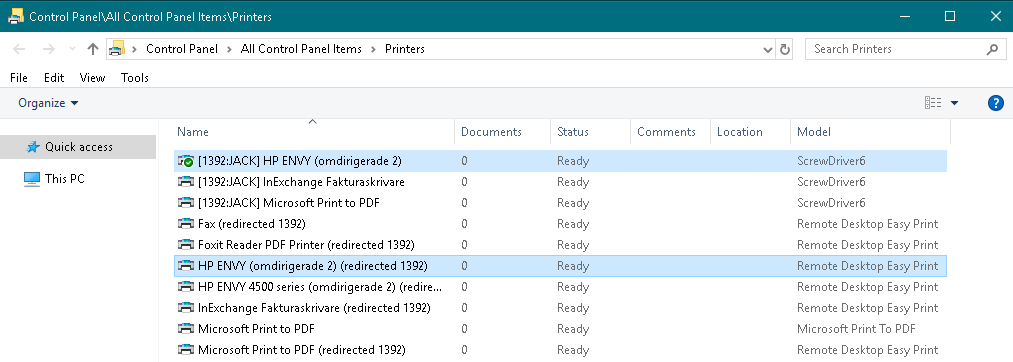Open the Organize dropdown
Screen dimensions: 1013x362
click(x=48, y=103)
